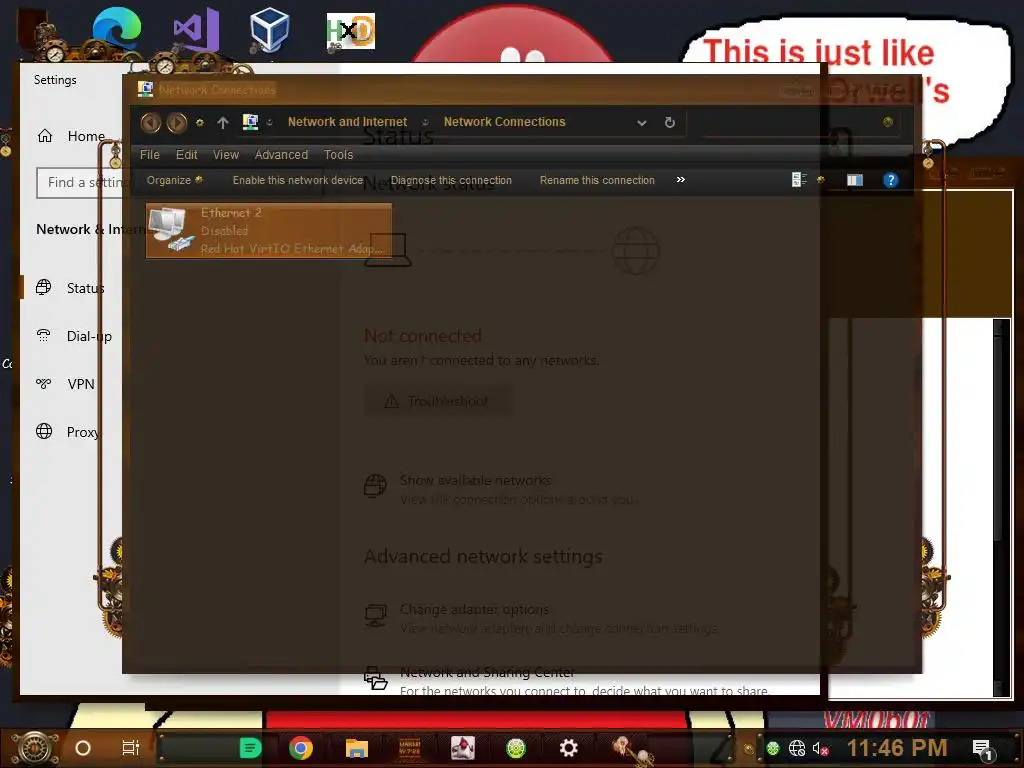Image resolution: width=1024 pixels, height=768 pixels.
Task: Click the search box in Network Connections
Action: point(799,122)
